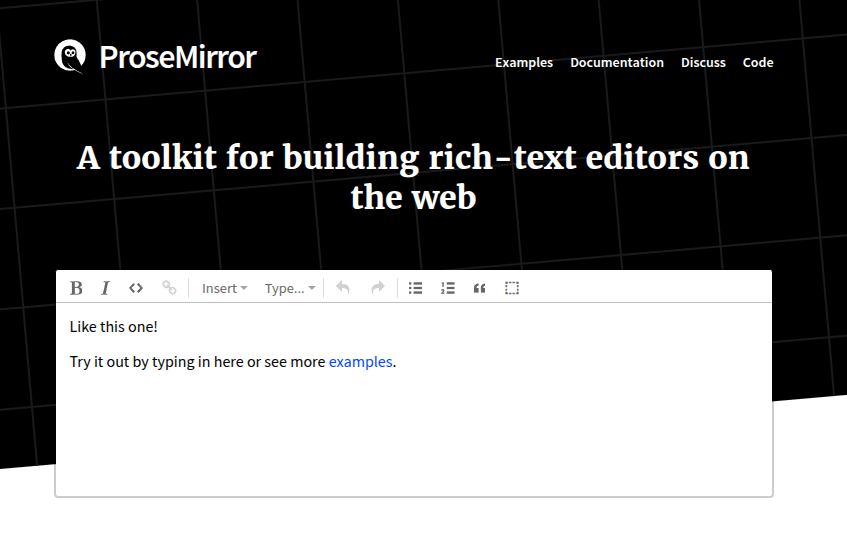Click the redo arrow icon
Viewport: 847px width, 557px height.
[378, 287]
